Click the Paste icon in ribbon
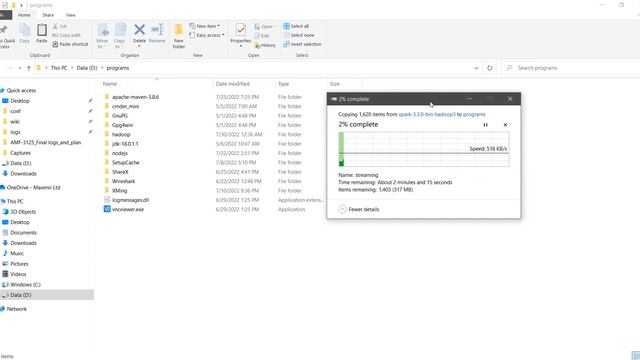 (x=42, y=31)
